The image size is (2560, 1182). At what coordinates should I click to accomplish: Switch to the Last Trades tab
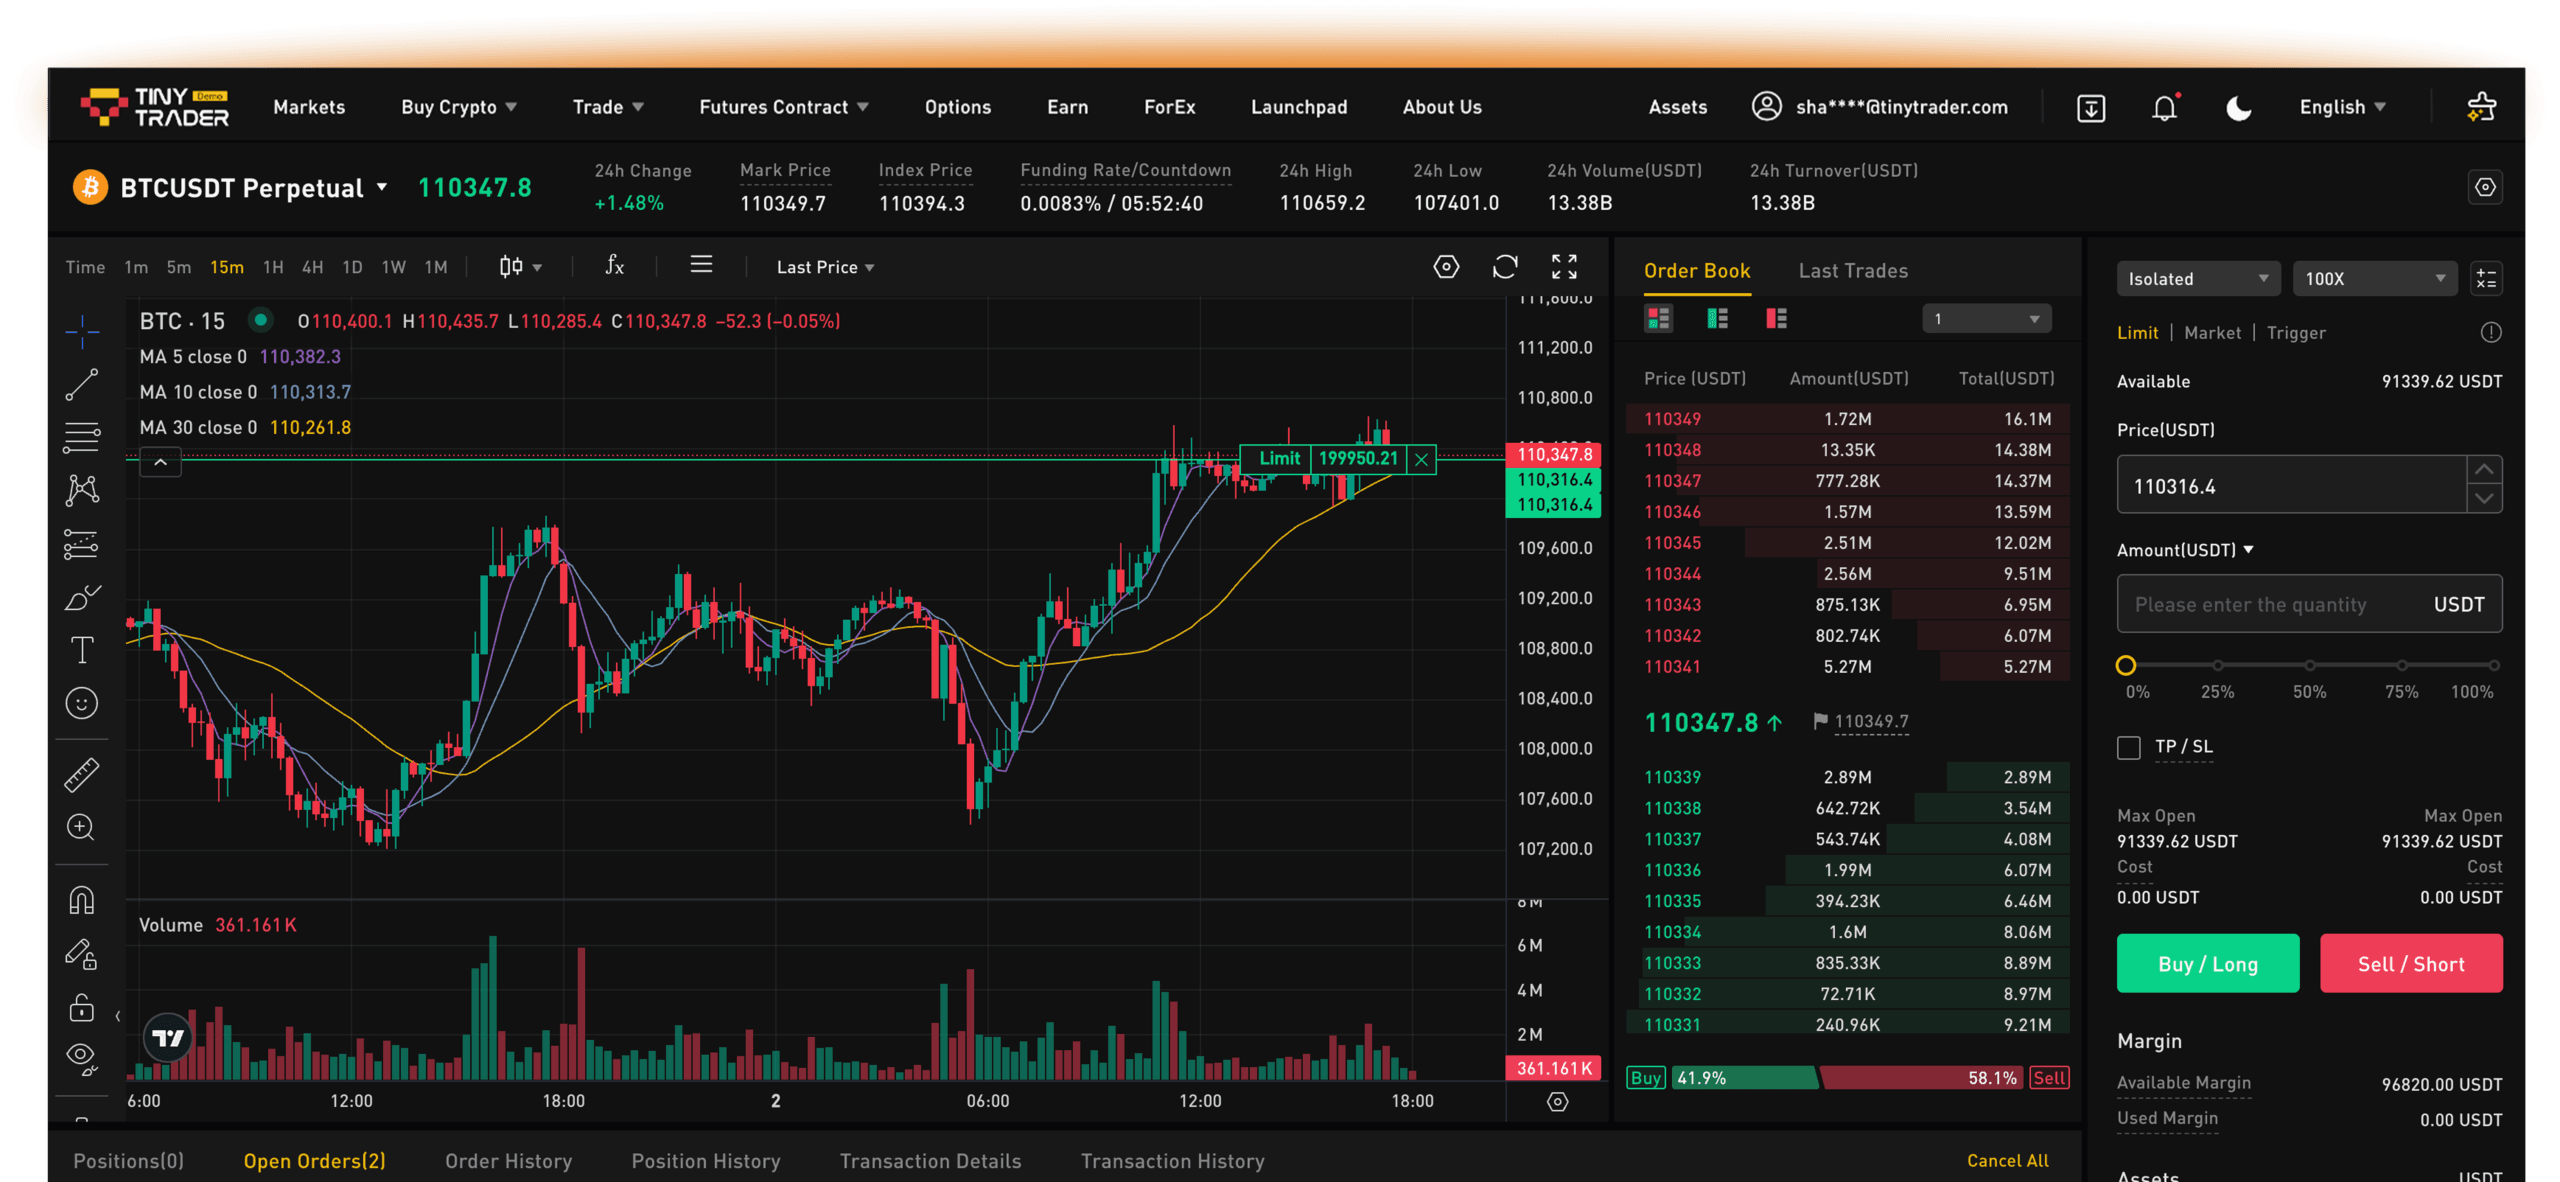(1852, 270)
